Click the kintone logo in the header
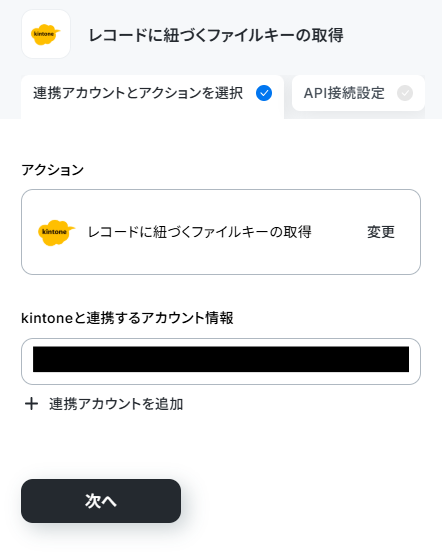This screenshot has width=442, height=555. [46, 34]
